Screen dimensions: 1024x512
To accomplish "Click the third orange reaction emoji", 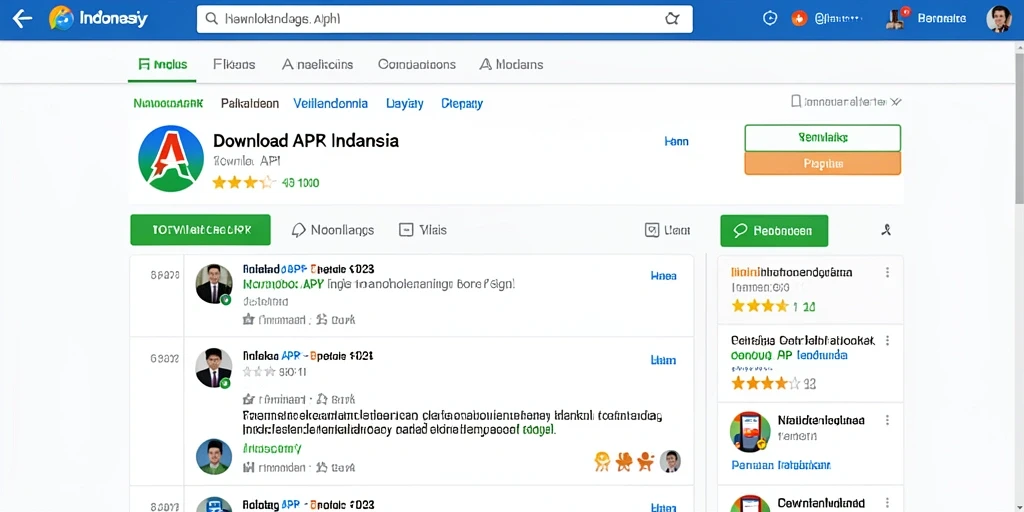I will 645,461.
